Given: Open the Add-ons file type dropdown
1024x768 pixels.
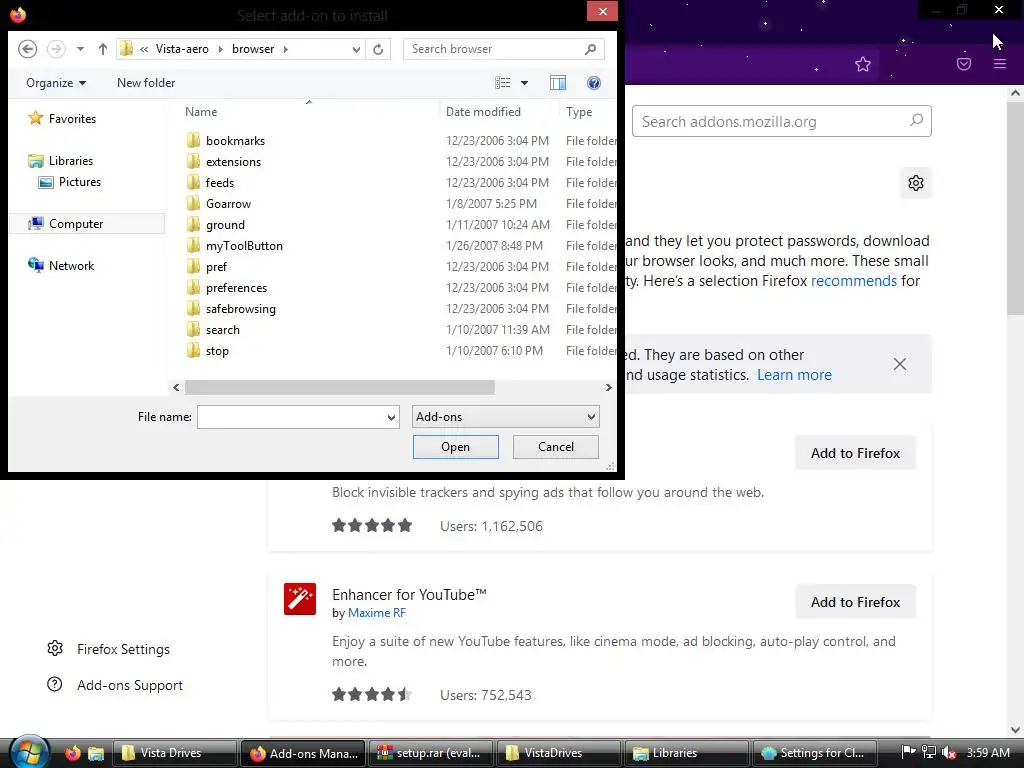Looking at the screenshot, I should 505,417.
